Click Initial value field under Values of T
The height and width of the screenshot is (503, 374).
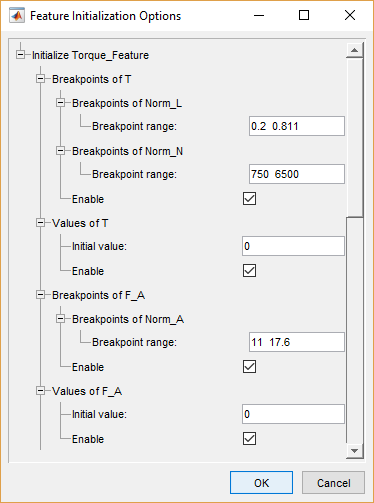tap(293, 246)
